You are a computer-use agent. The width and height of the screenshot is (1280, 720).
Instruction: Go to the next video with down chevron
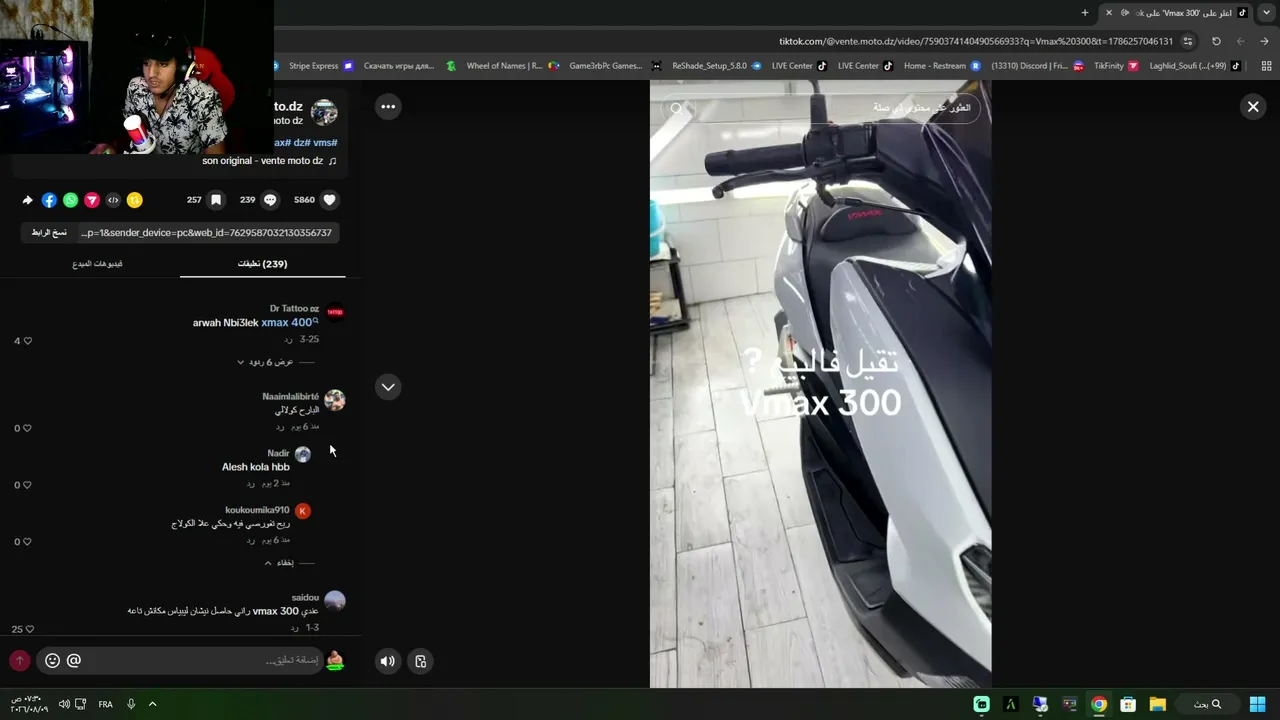[388, 387]
